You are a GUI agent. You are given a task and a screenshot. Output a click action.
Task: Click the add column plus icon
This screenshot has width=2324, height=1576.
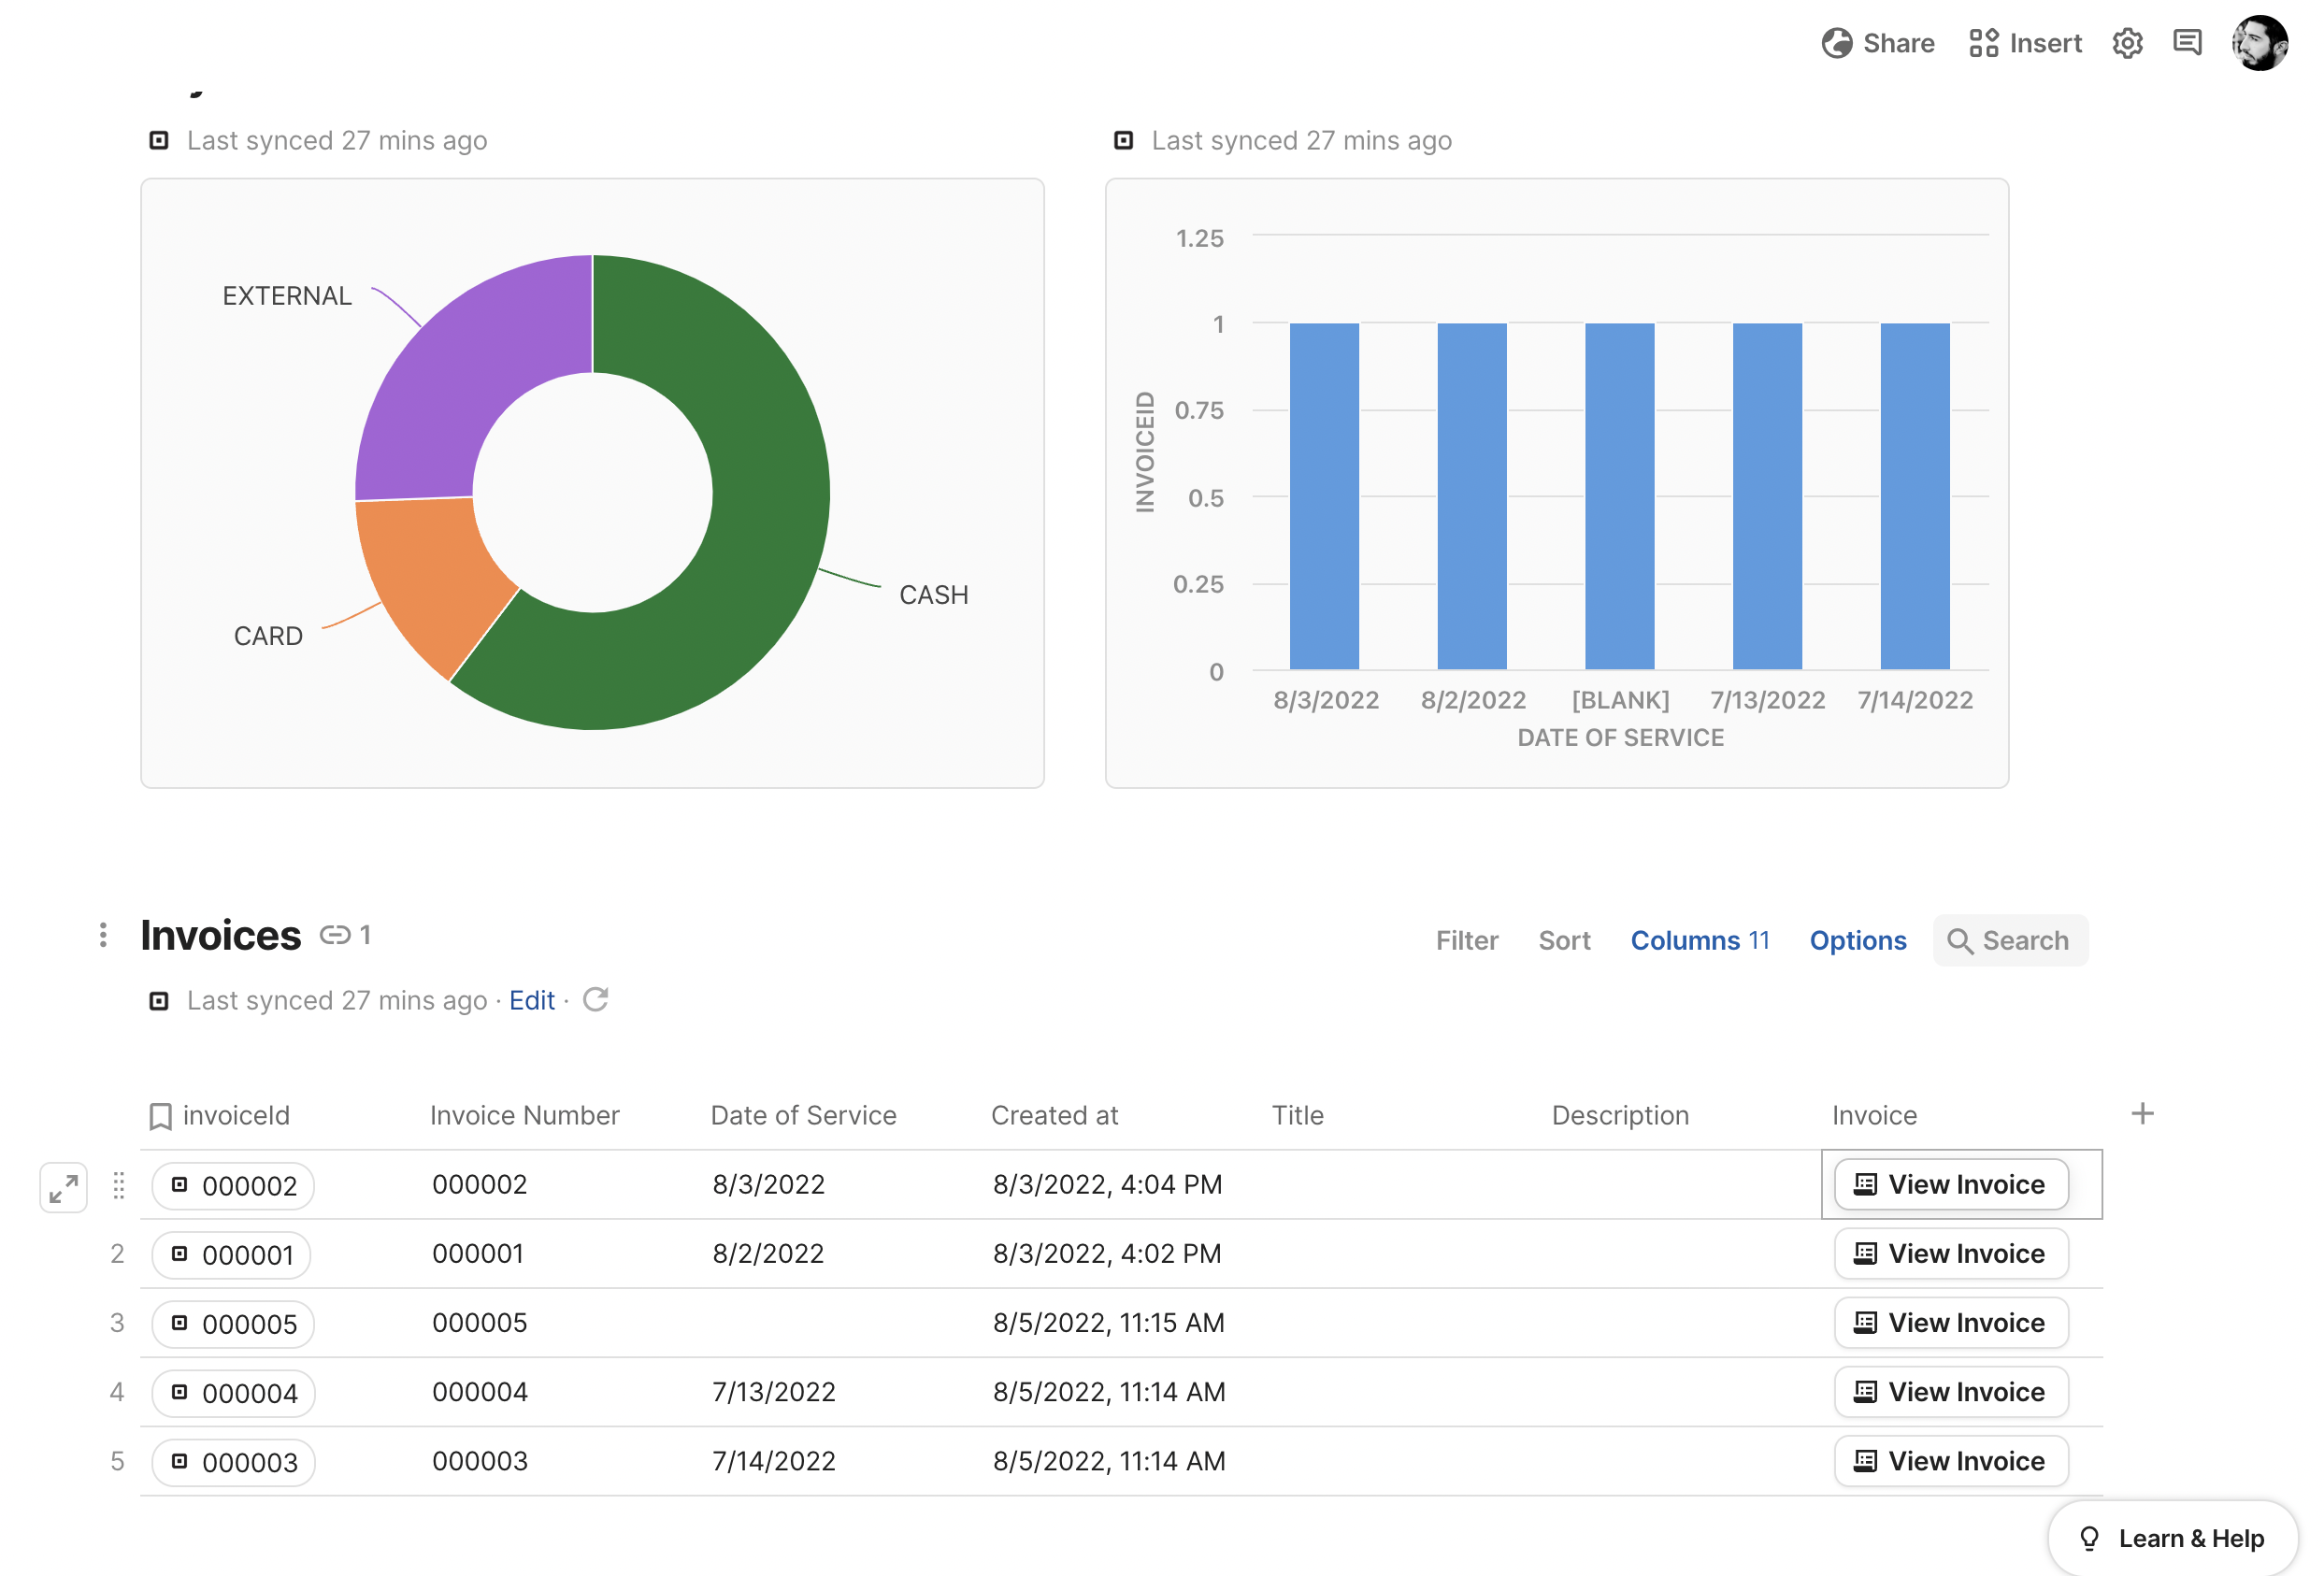(x=2142, y=1114)
